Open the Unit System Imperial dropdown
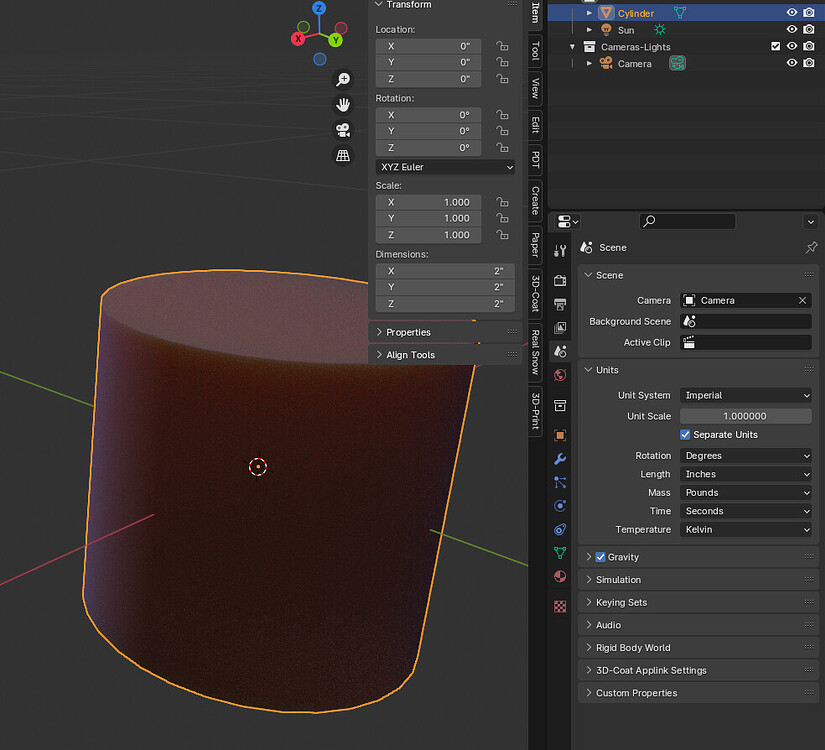Viewport: 825px width, 750px height. [x=746, y=395]
